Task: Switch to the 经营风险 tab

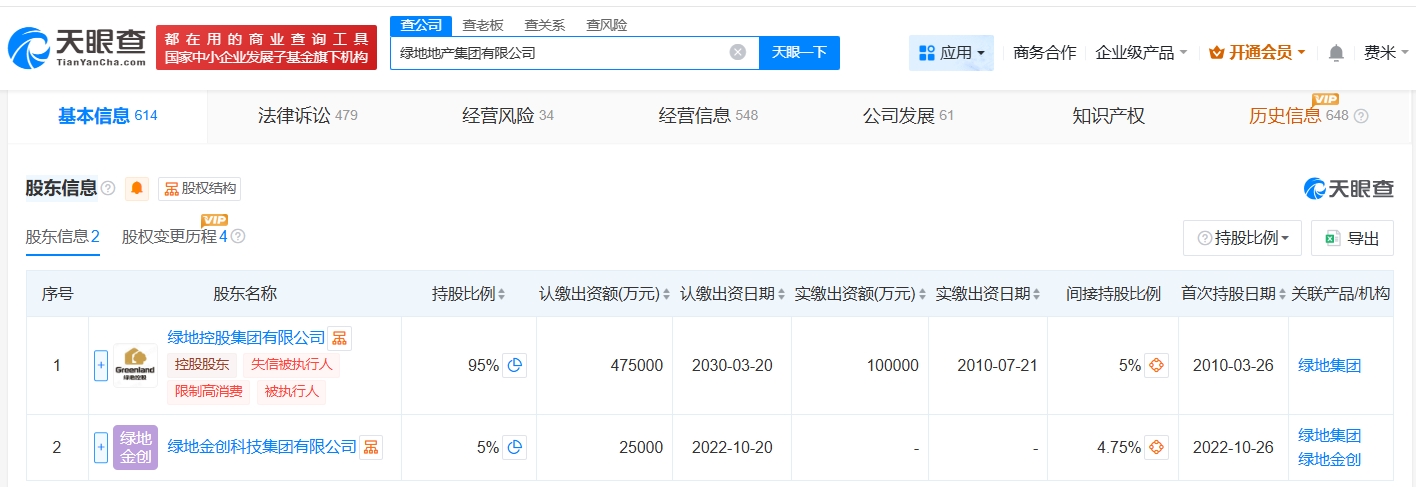Action: 507,116
